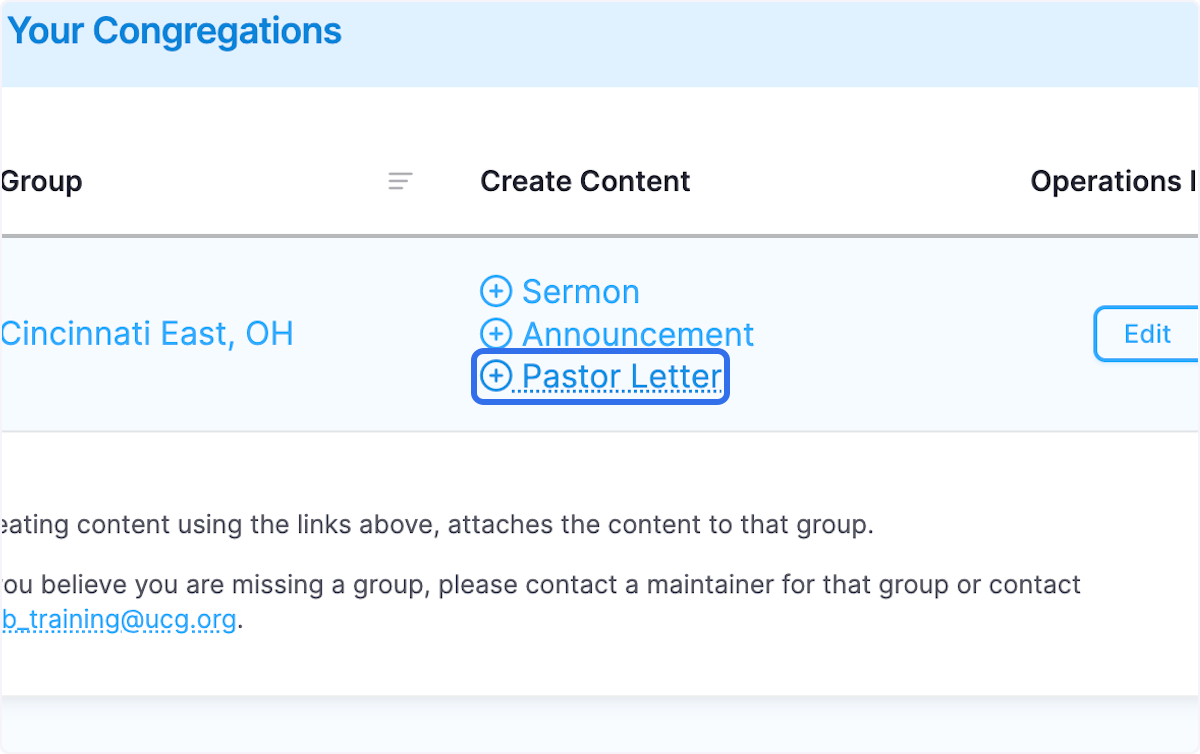This screenshot has width=1200, height=754.
Task: Click the Cincinnati East congregation row
Action: [x=147, y=333]
